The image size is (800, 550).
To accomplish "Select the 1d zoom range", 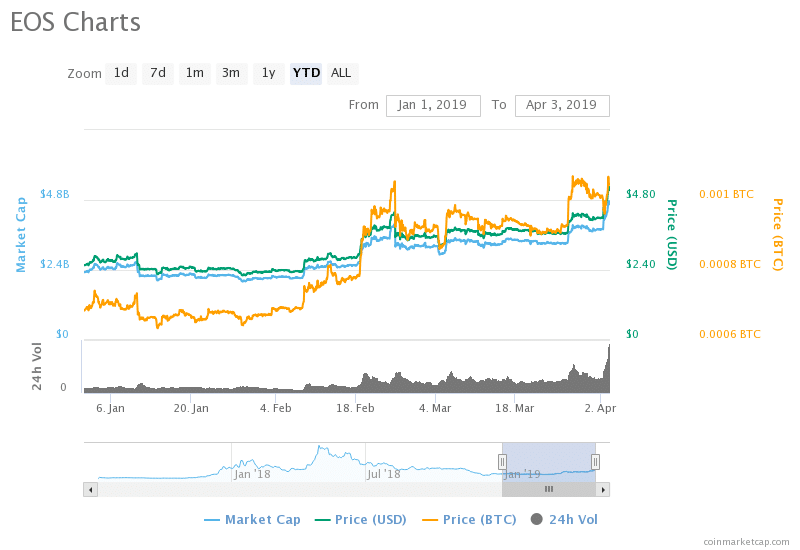I will tap(121, 73).
